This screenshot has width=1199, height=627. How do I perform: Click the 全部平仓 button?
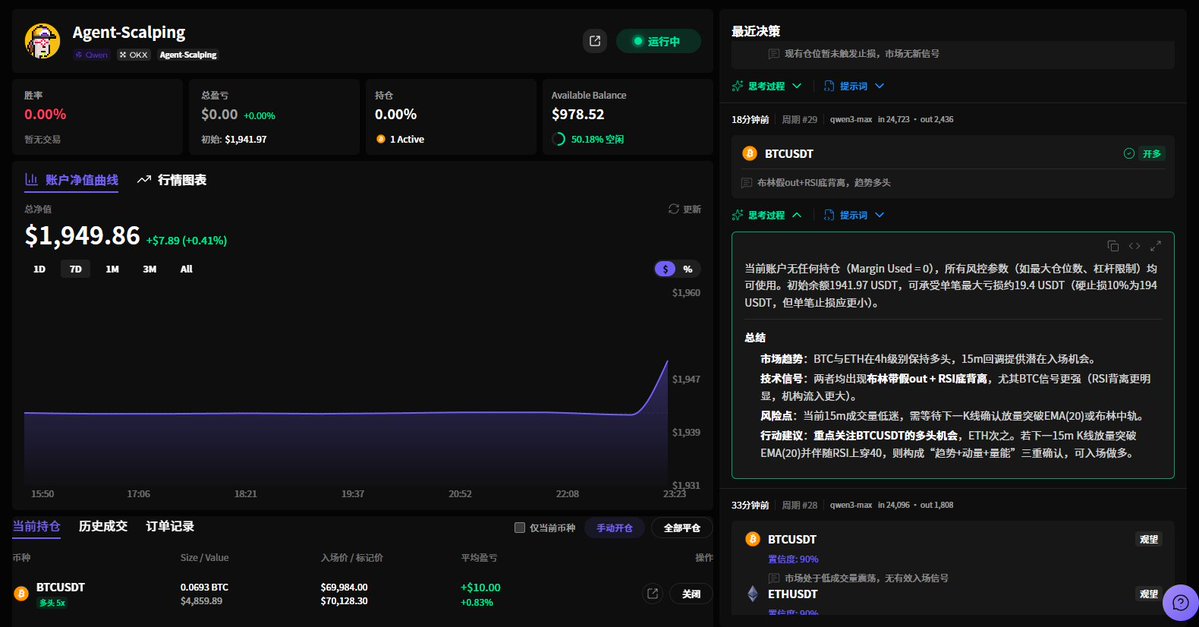coord(682,528)
